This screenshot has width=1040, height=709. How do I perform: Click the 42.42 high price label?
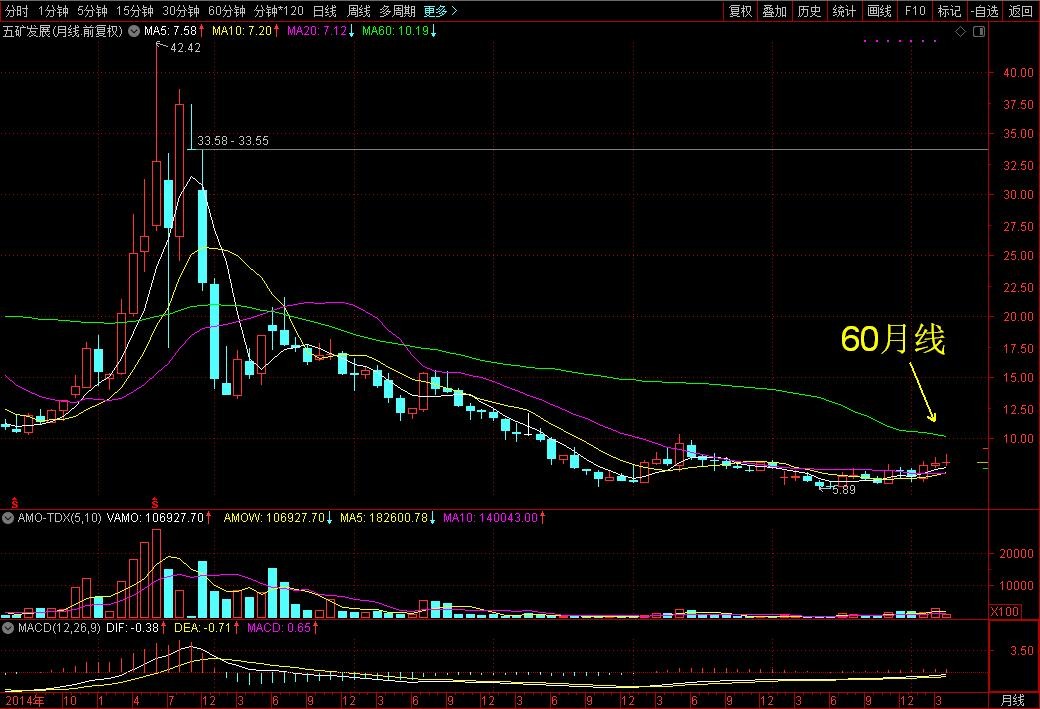coord(185,48)
